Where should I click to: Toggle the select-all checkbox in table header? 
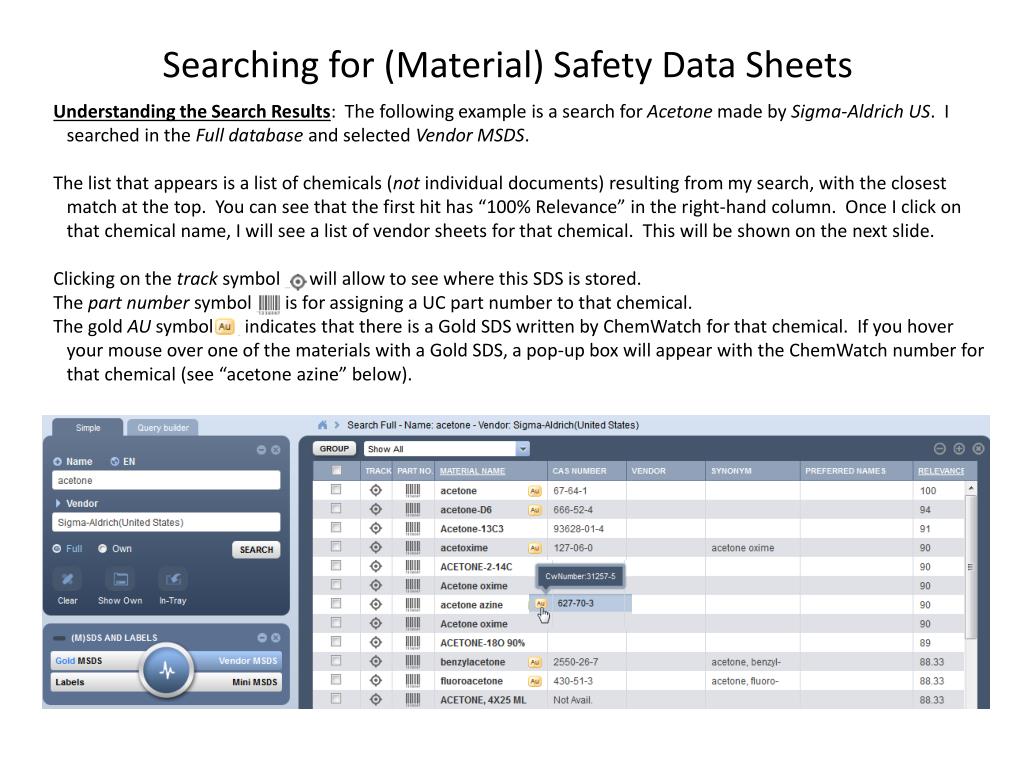(x=336, y=470)
